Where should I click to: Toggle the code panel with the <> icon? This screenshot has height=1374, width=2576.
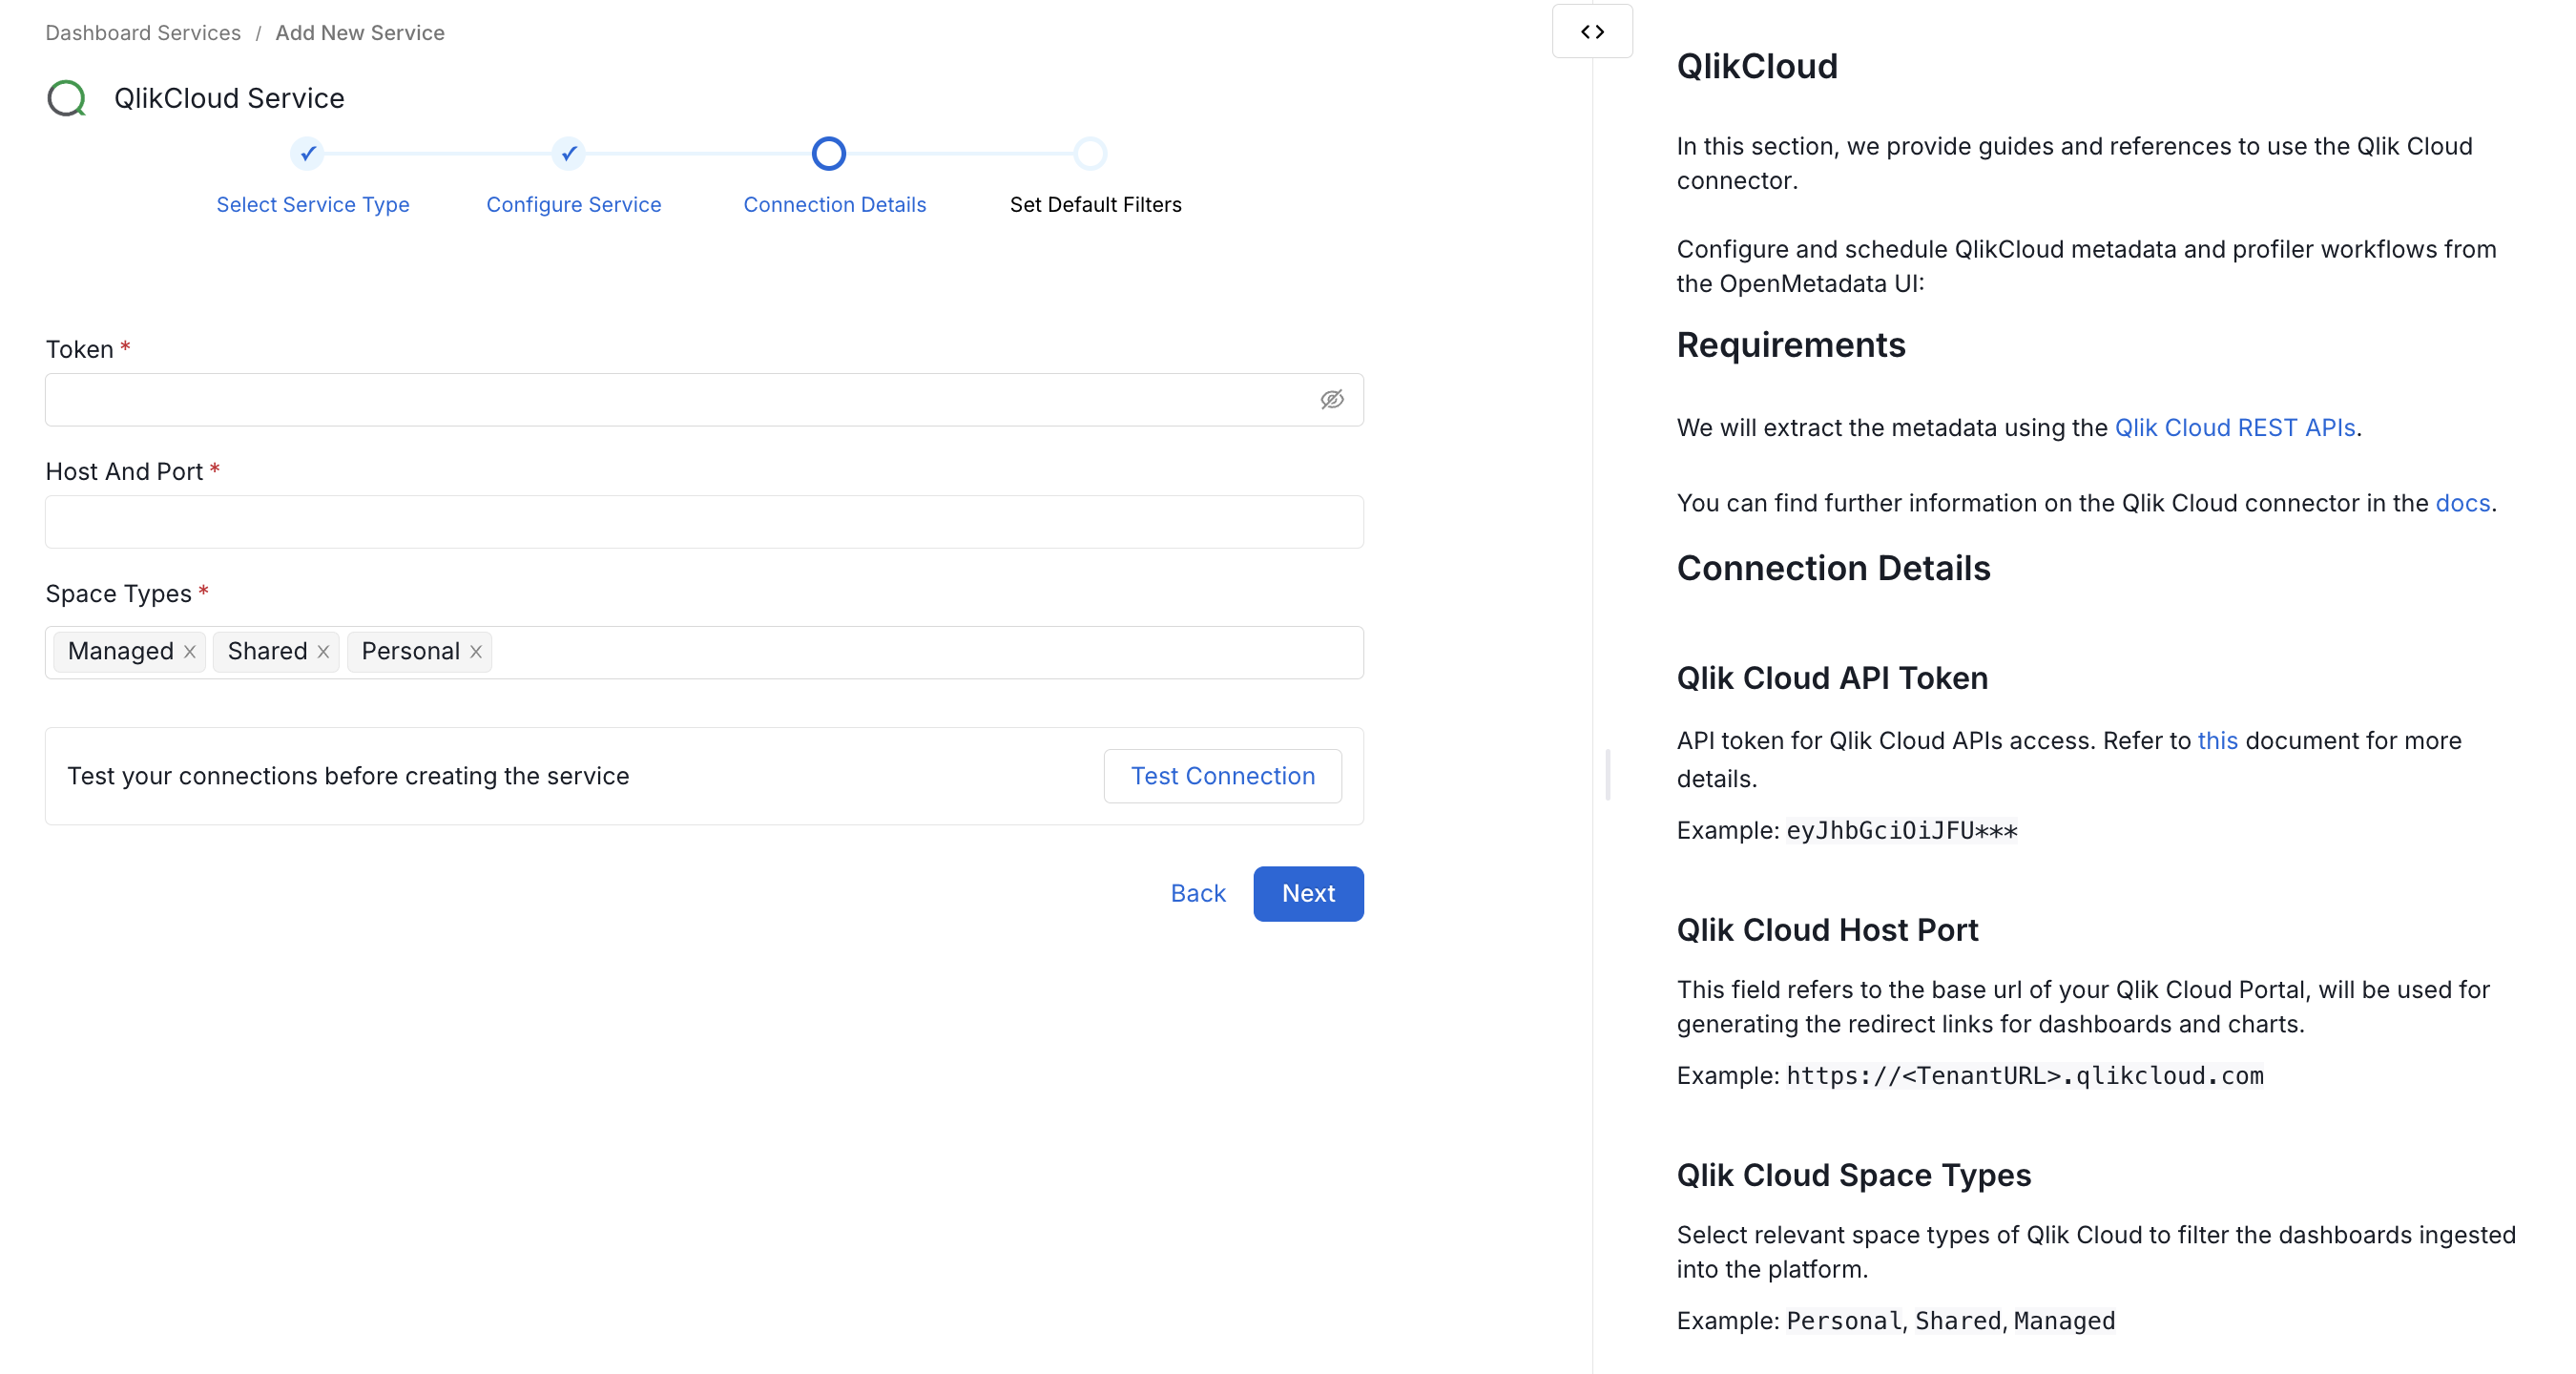tap(1592, 31)
